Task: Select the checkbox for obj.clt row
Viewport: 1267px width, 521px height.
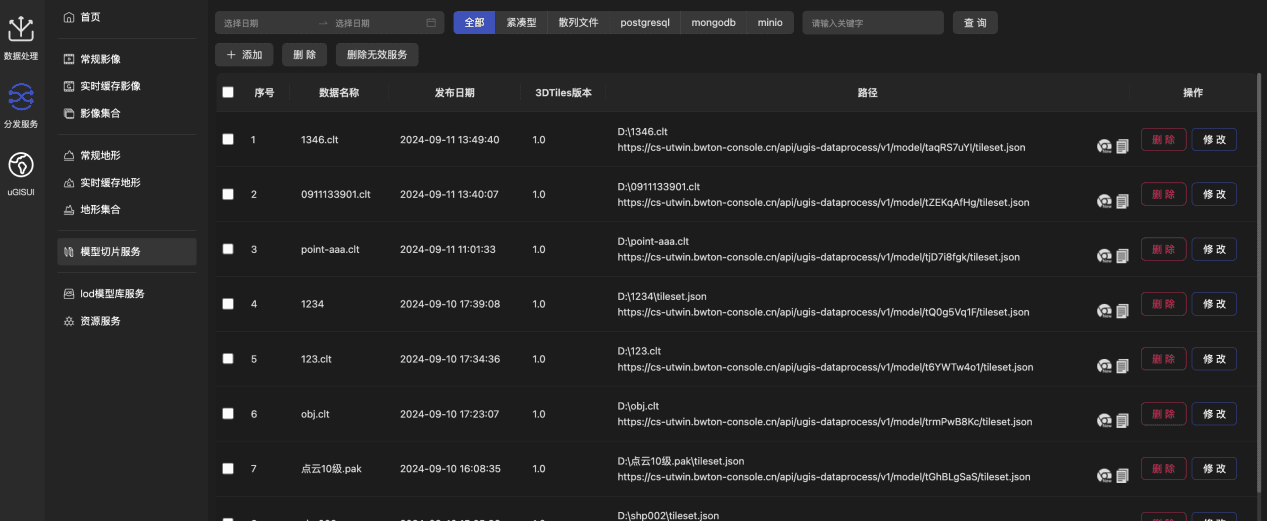Action: coord(228,413)
